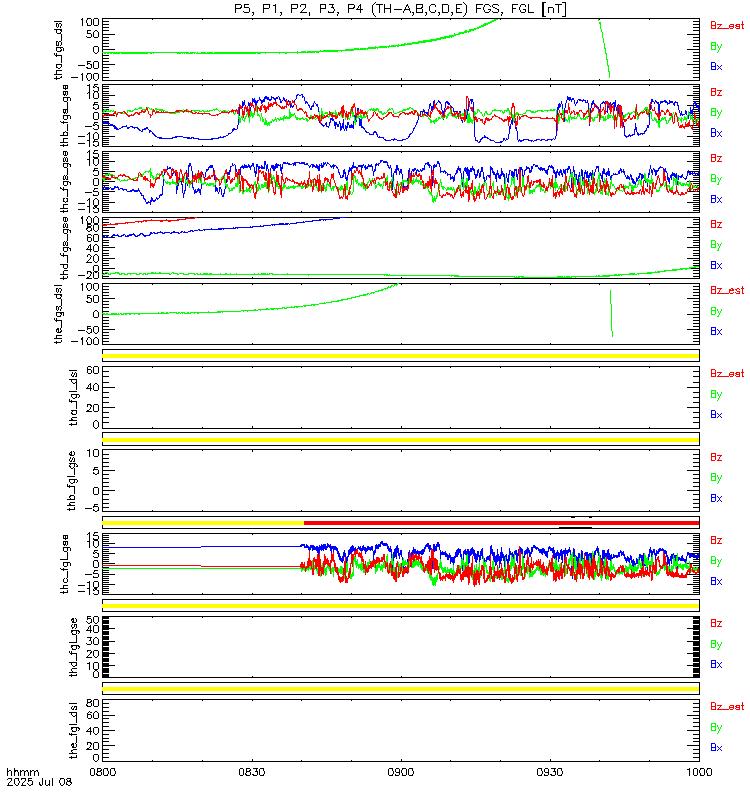750x800 pixels.
Task: Click the 0830 time tick label
Action: click(252, 772)
